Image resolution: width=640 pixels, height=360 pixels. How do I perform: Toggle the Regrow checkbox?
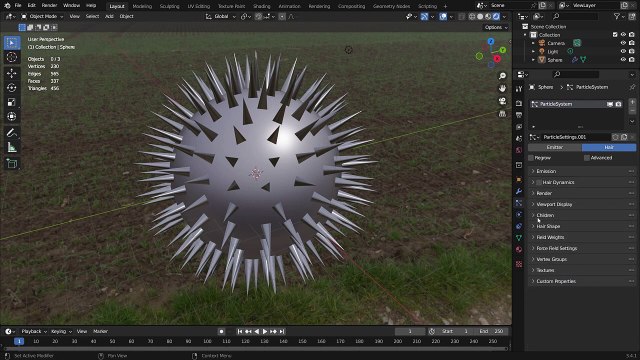tap(531, 158)
